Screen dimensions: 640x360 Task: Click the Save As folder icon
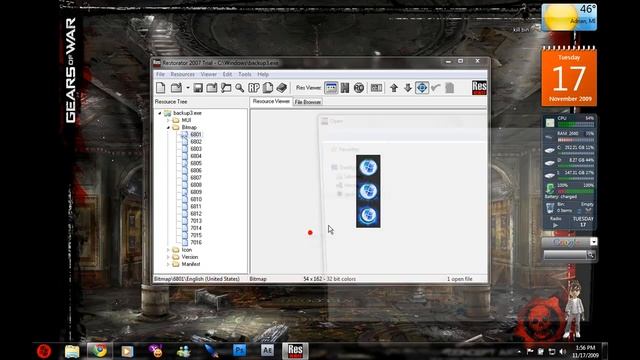[211, 88]
